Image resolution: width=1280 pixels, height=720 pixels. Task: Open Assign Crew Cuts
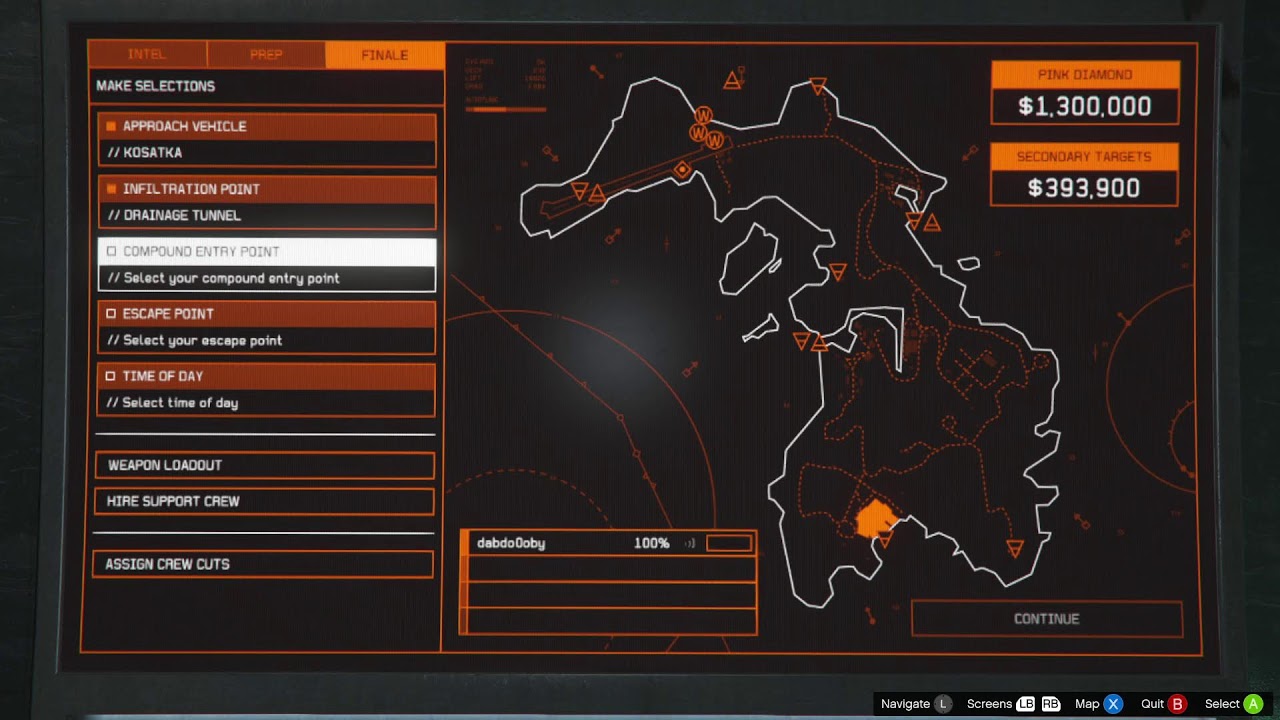pos(263,564)
